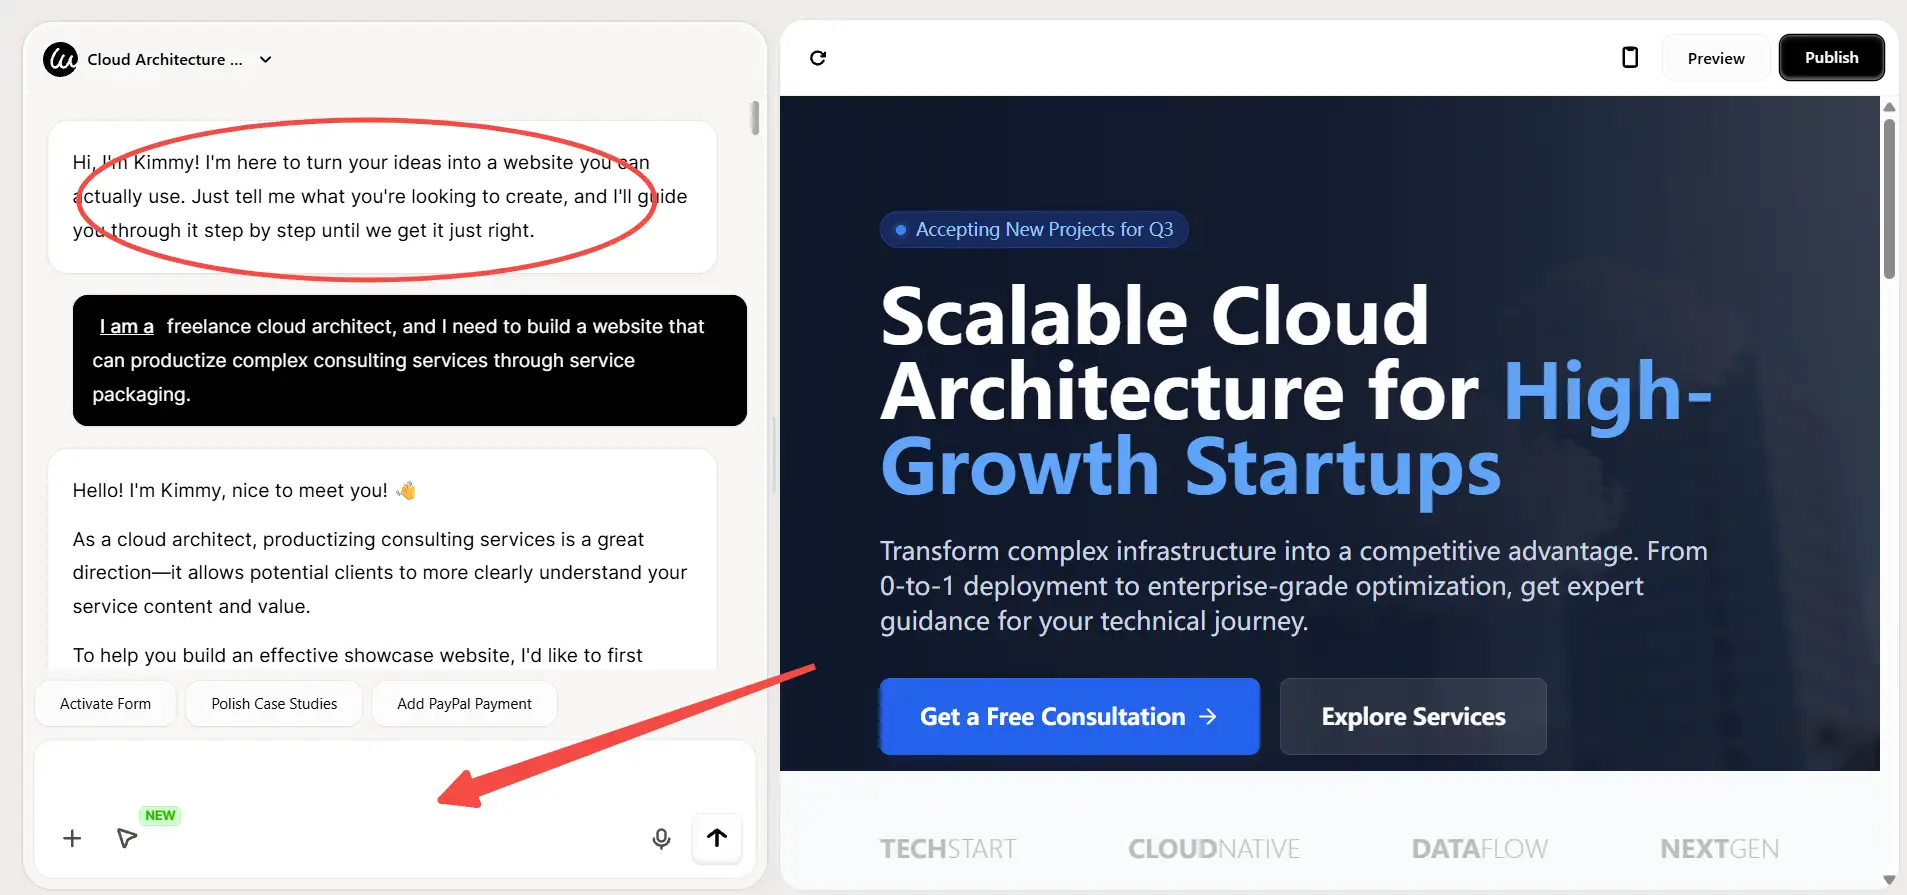Click the Kimmy logo icon
Viewport: 1907px width, 895px height.
[60, 60]
